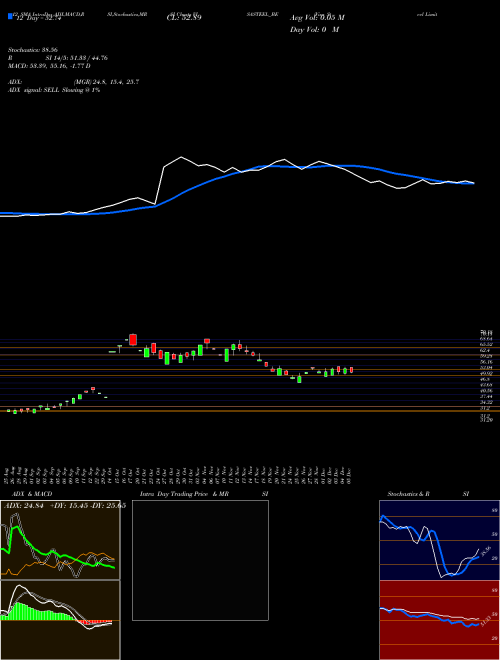Click the peak of the white price line
Screen dimensions: 500x660
click(x=181, y=157)
